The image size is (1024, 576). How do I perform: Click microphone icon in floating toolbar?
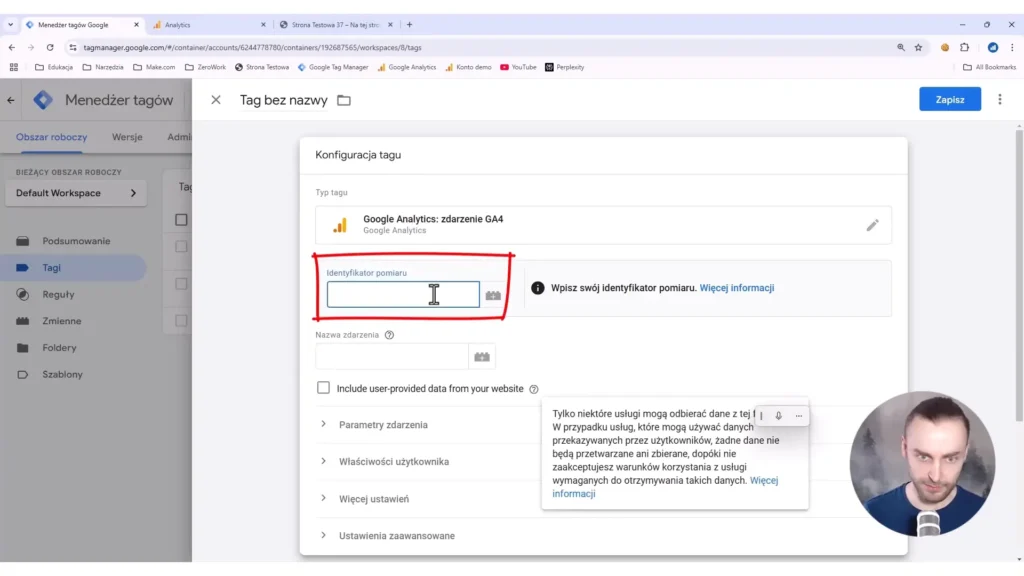pyautogui.click(x=778, y=416)
